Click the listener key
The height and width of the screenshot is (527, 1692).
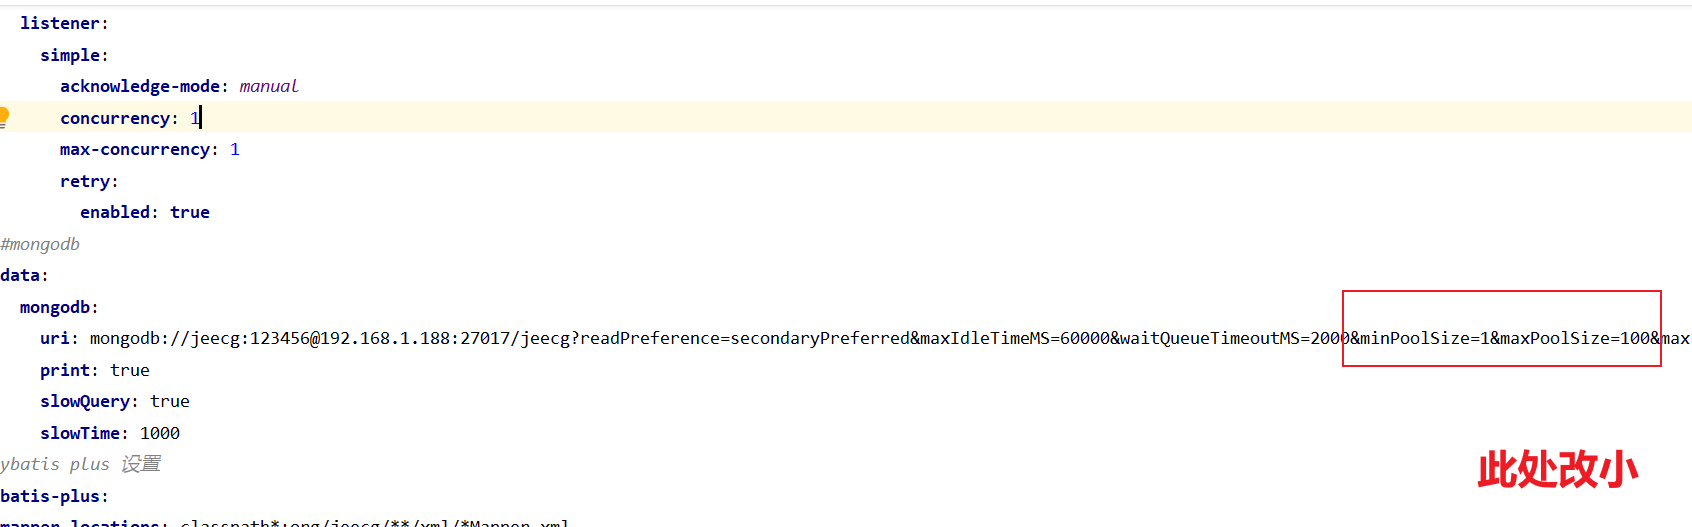pos(60,23)
